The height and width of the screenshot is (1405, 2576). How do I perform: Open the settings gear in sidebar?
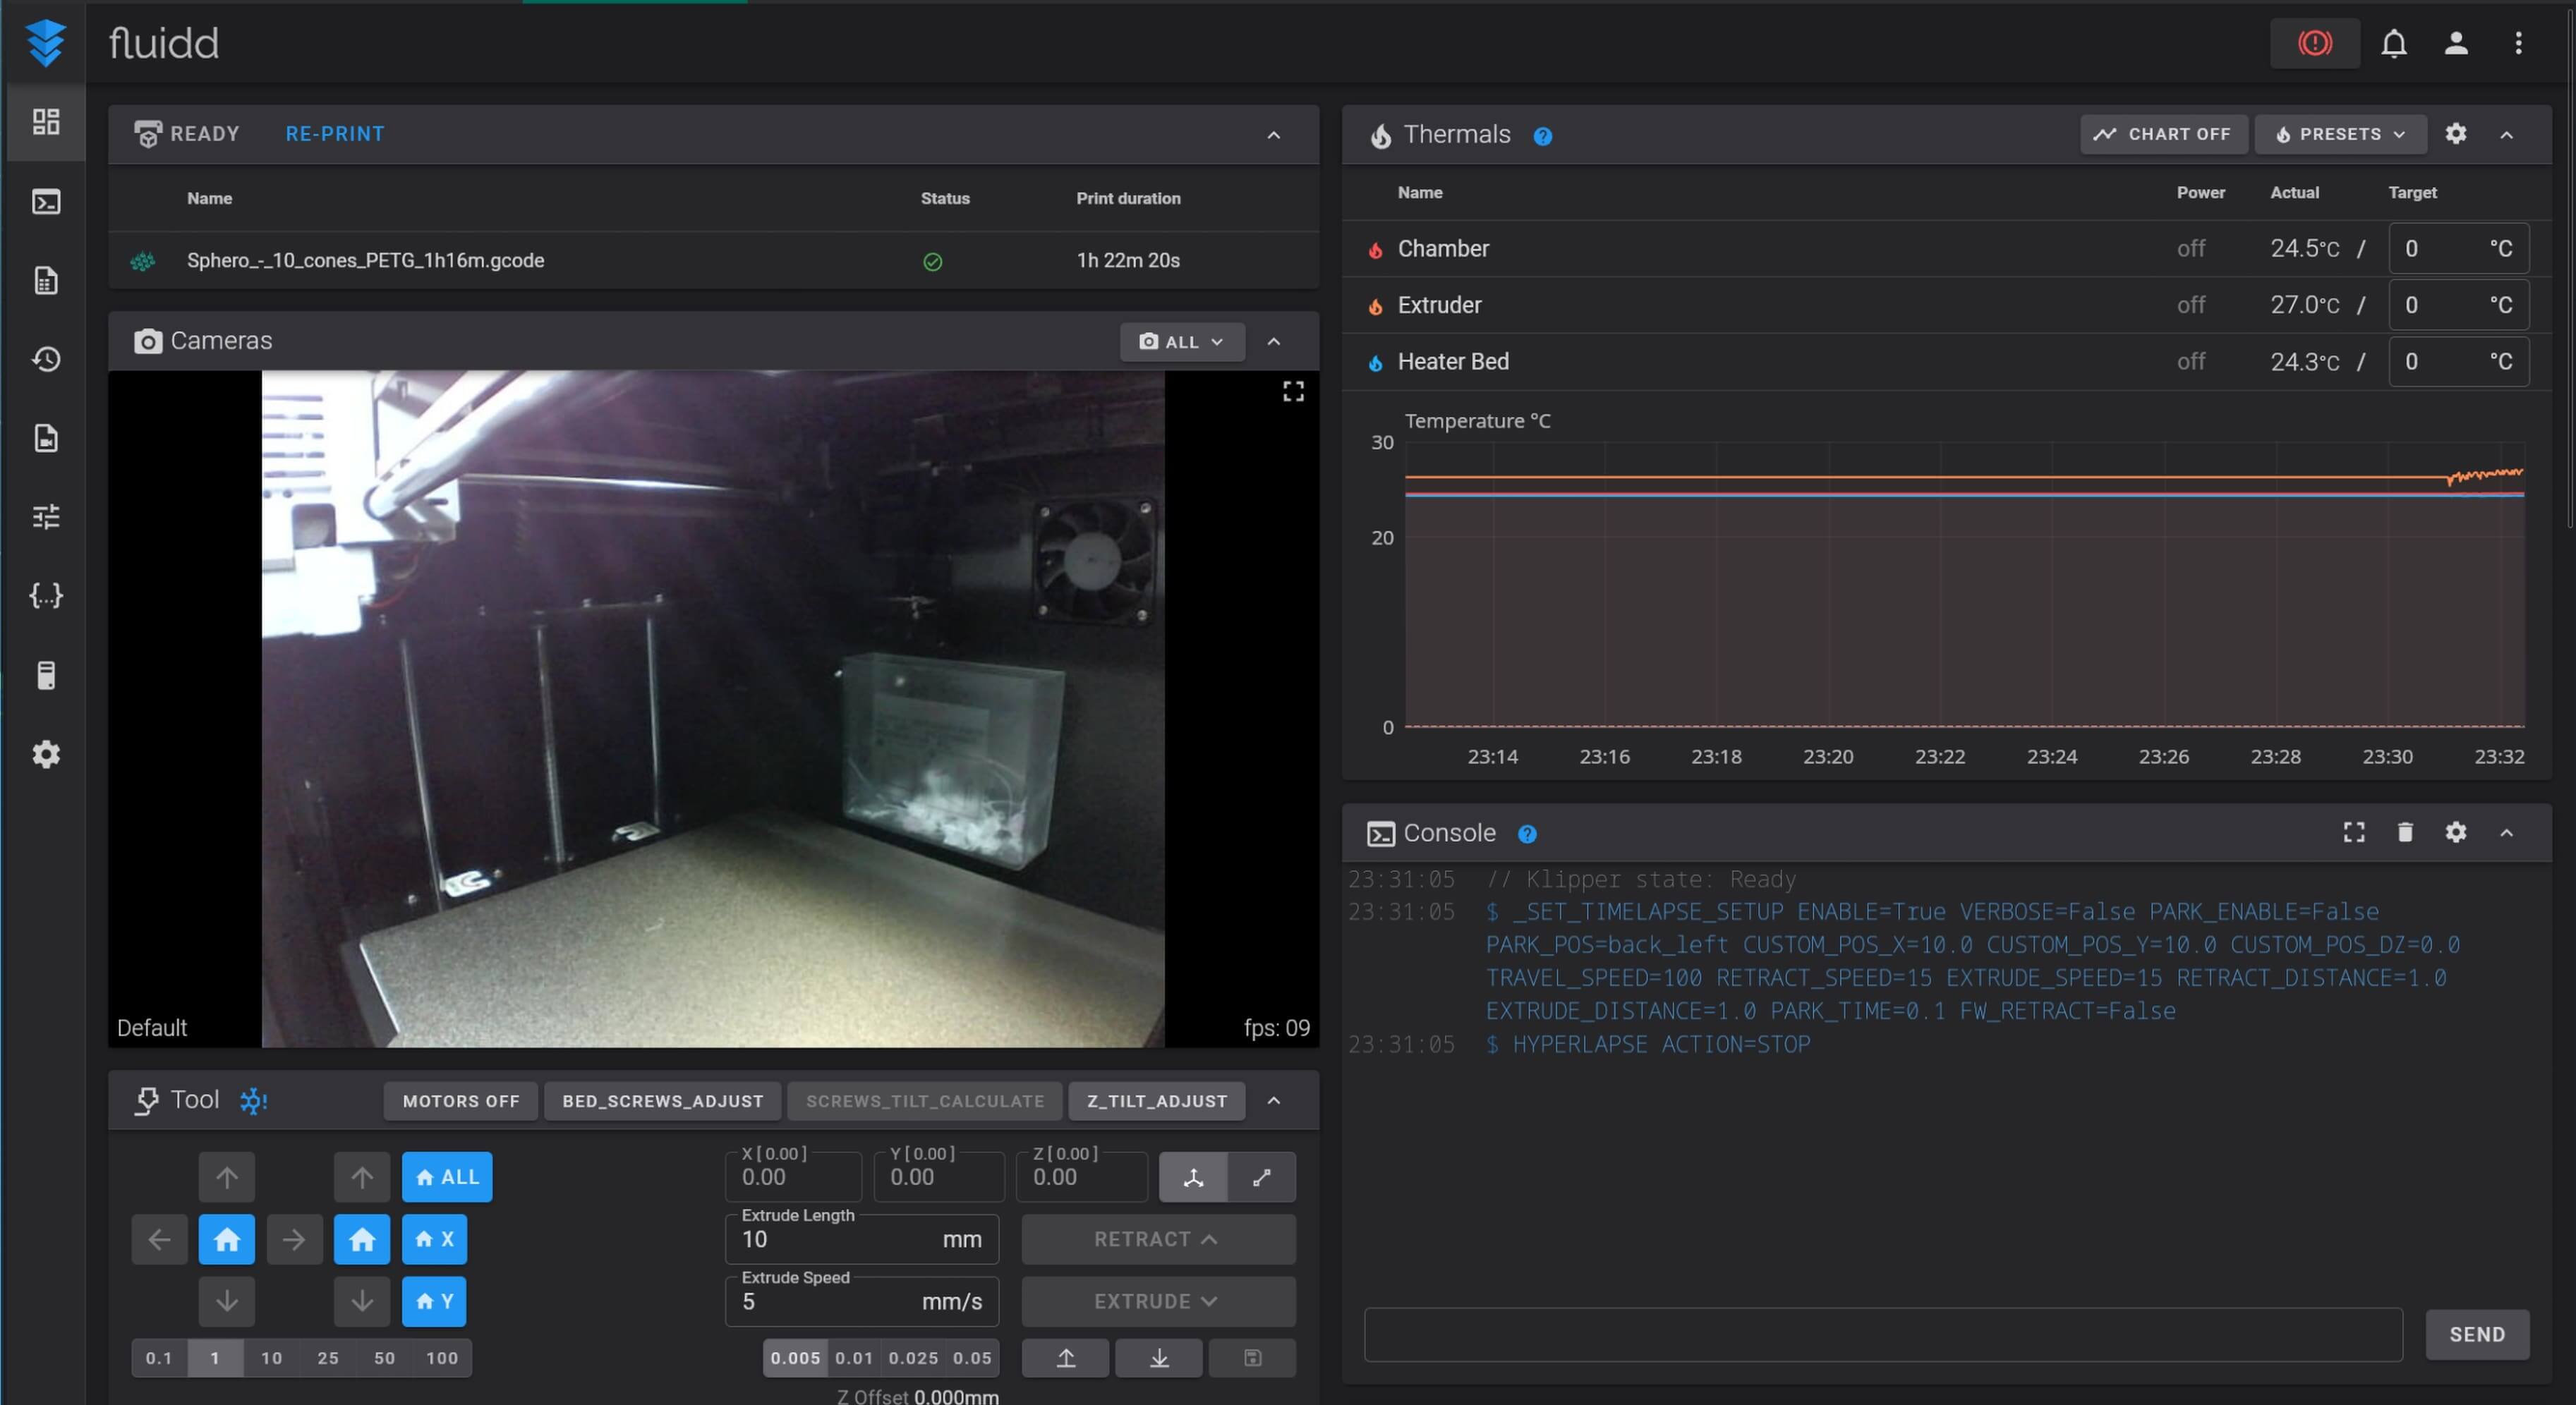[x=46, y=754]
